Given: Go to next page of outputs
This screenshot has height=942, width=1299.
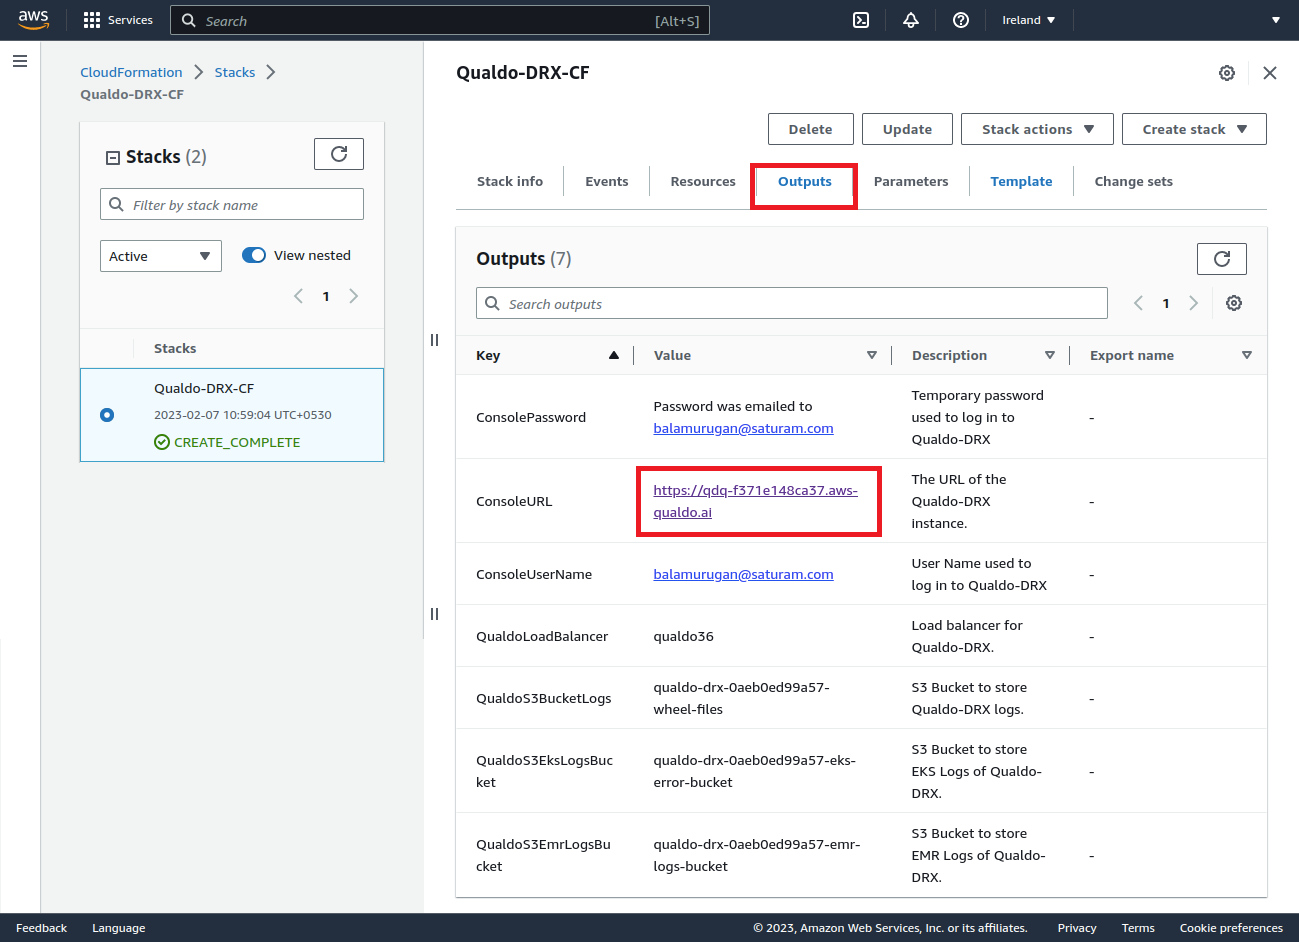Looking at the screenshot, I should 1193,303.
